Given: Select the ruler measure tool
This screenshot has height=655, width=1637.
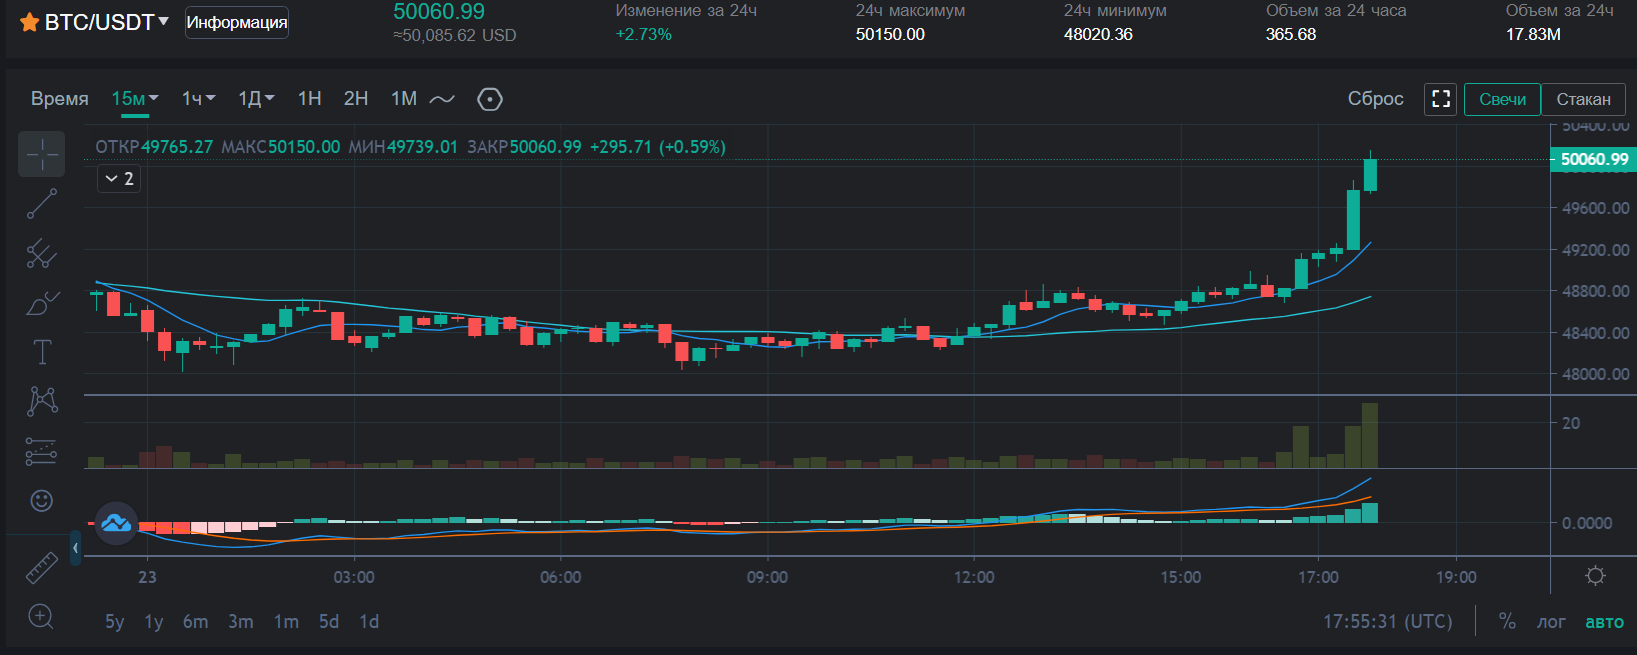Looking at the screenshot, I should click(42, 568).
